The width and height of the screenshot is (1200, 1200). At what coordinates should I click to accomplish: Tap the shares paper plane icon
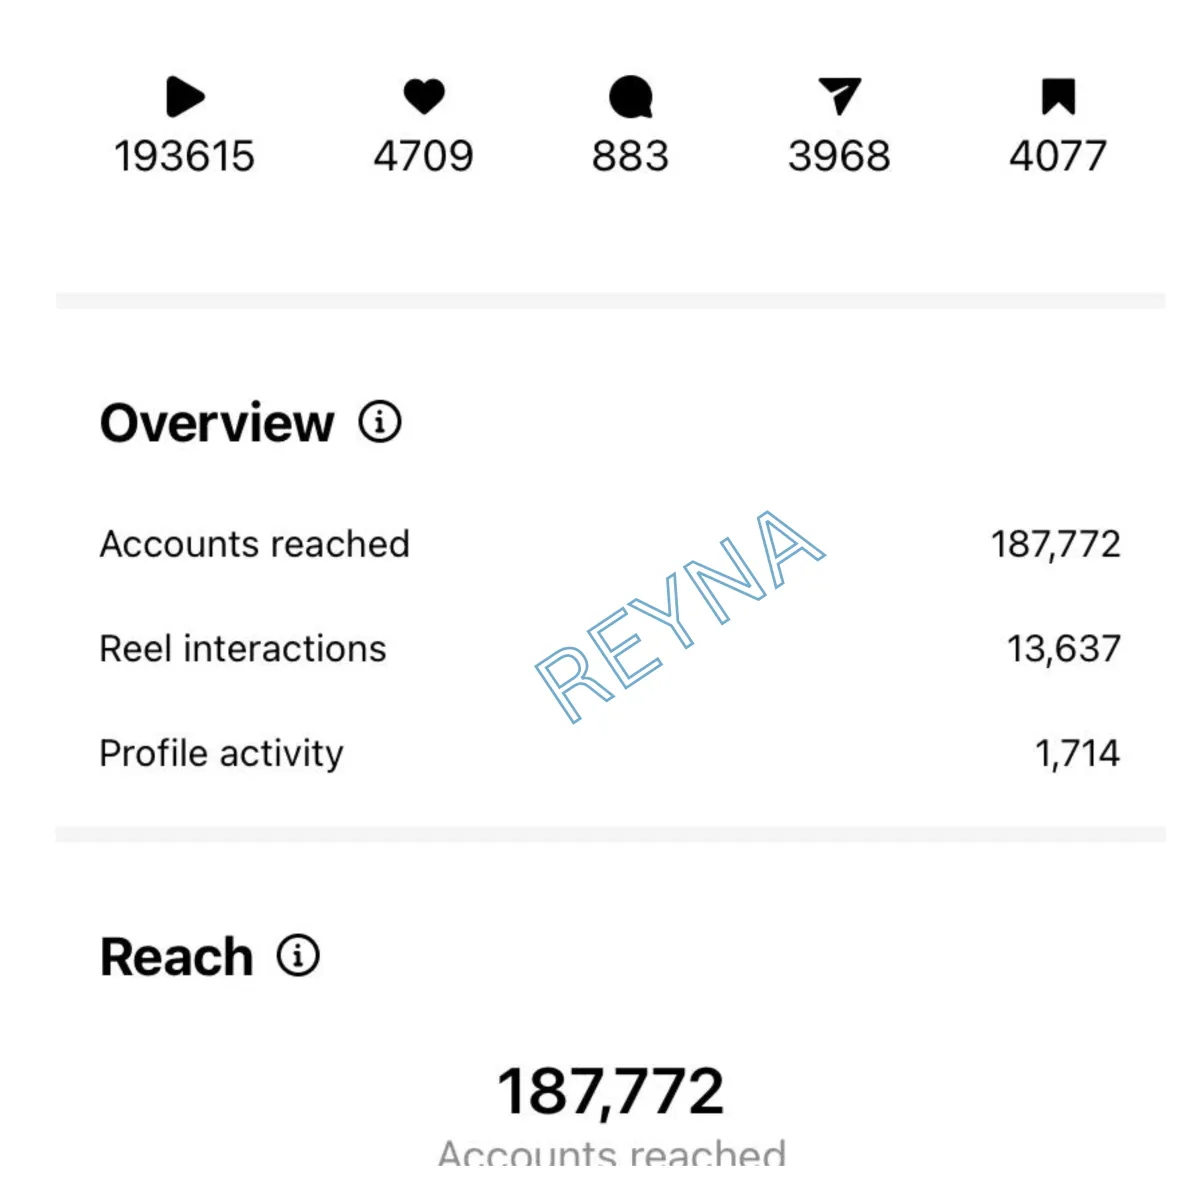(x=839, y=96)
